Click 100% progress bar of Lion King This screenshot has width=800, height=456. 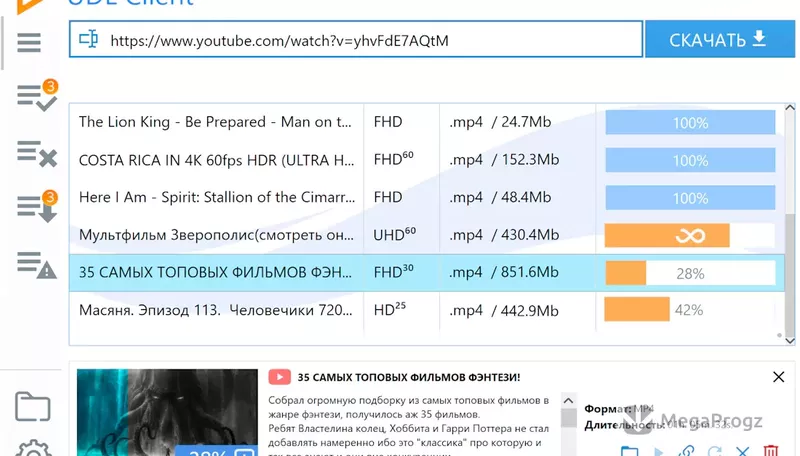tap(690, 123)
